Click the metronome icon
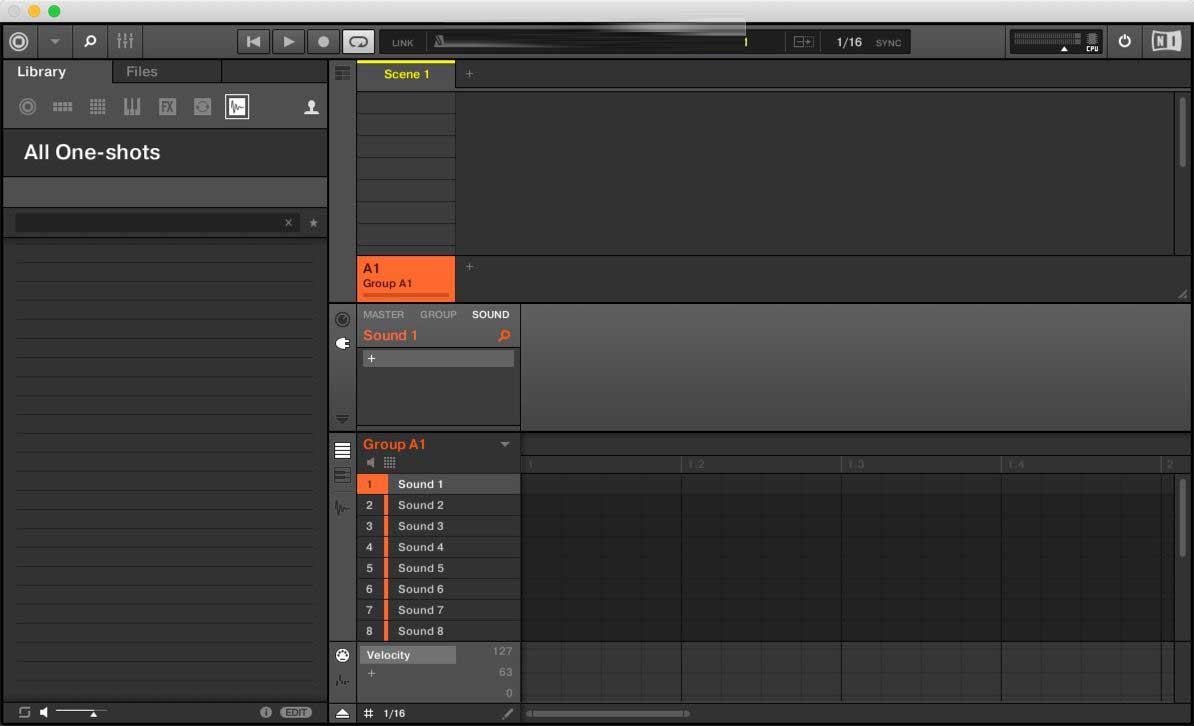 (x=439, y=41)
